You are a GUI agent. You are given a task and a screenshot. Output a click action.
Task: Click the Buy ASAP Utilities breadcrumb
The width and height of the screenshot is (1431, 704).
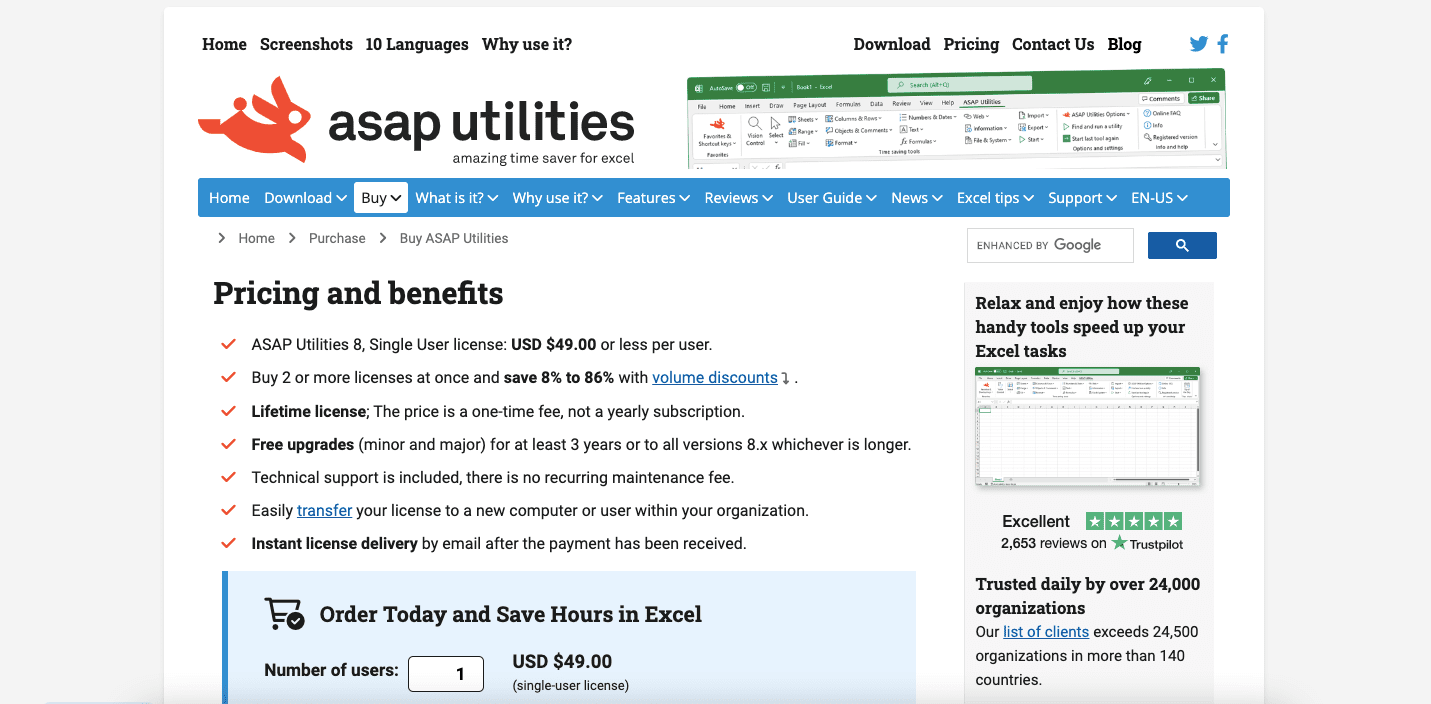(x=454, y=238)
